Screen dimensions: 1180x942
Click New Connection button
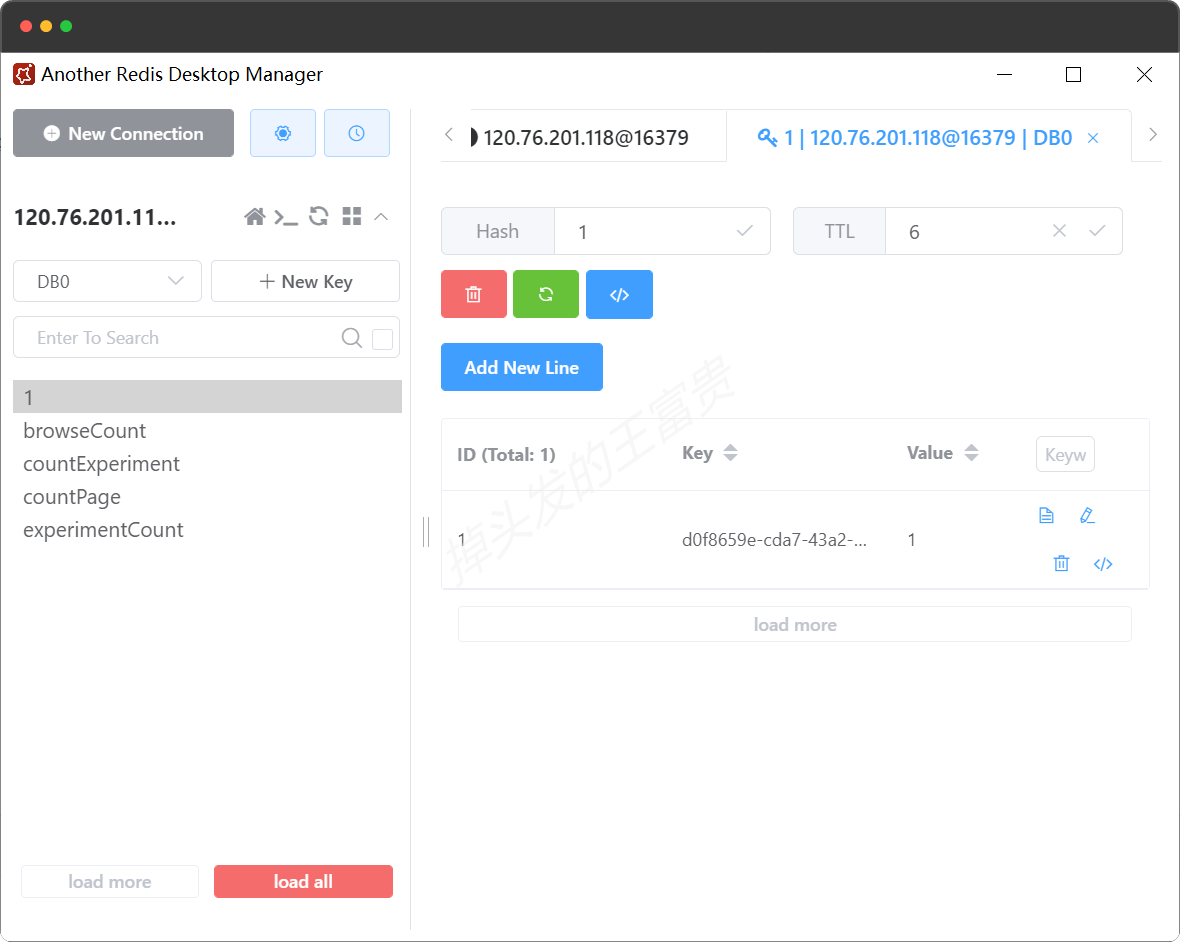123,133
